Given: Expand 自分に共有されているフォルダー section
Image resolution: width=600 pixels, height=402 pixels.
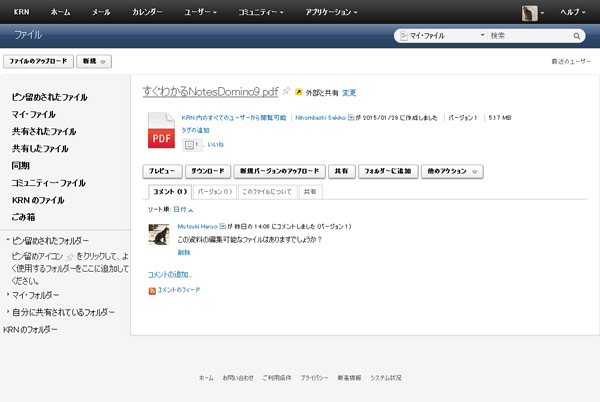Looking at the screenshot, I should [x=7, y=312].
